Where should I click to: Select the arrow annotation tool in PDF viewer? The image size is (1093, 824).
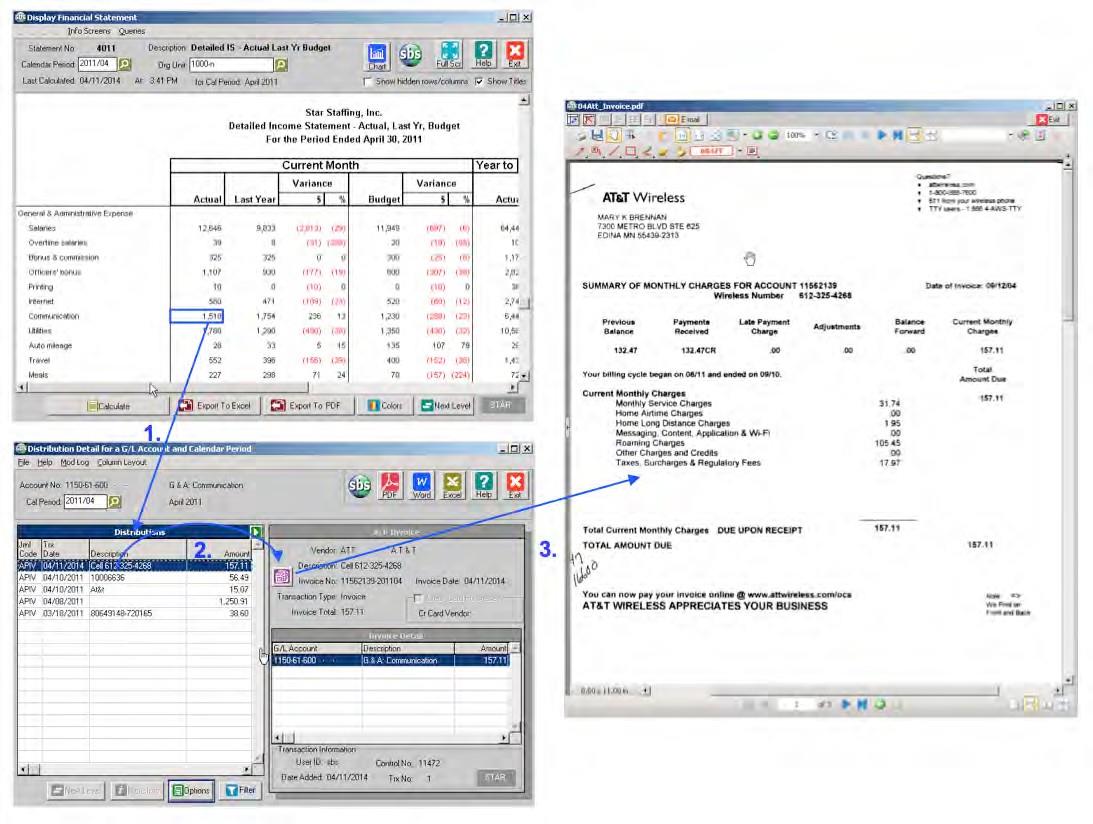click(x=580, y=151)
